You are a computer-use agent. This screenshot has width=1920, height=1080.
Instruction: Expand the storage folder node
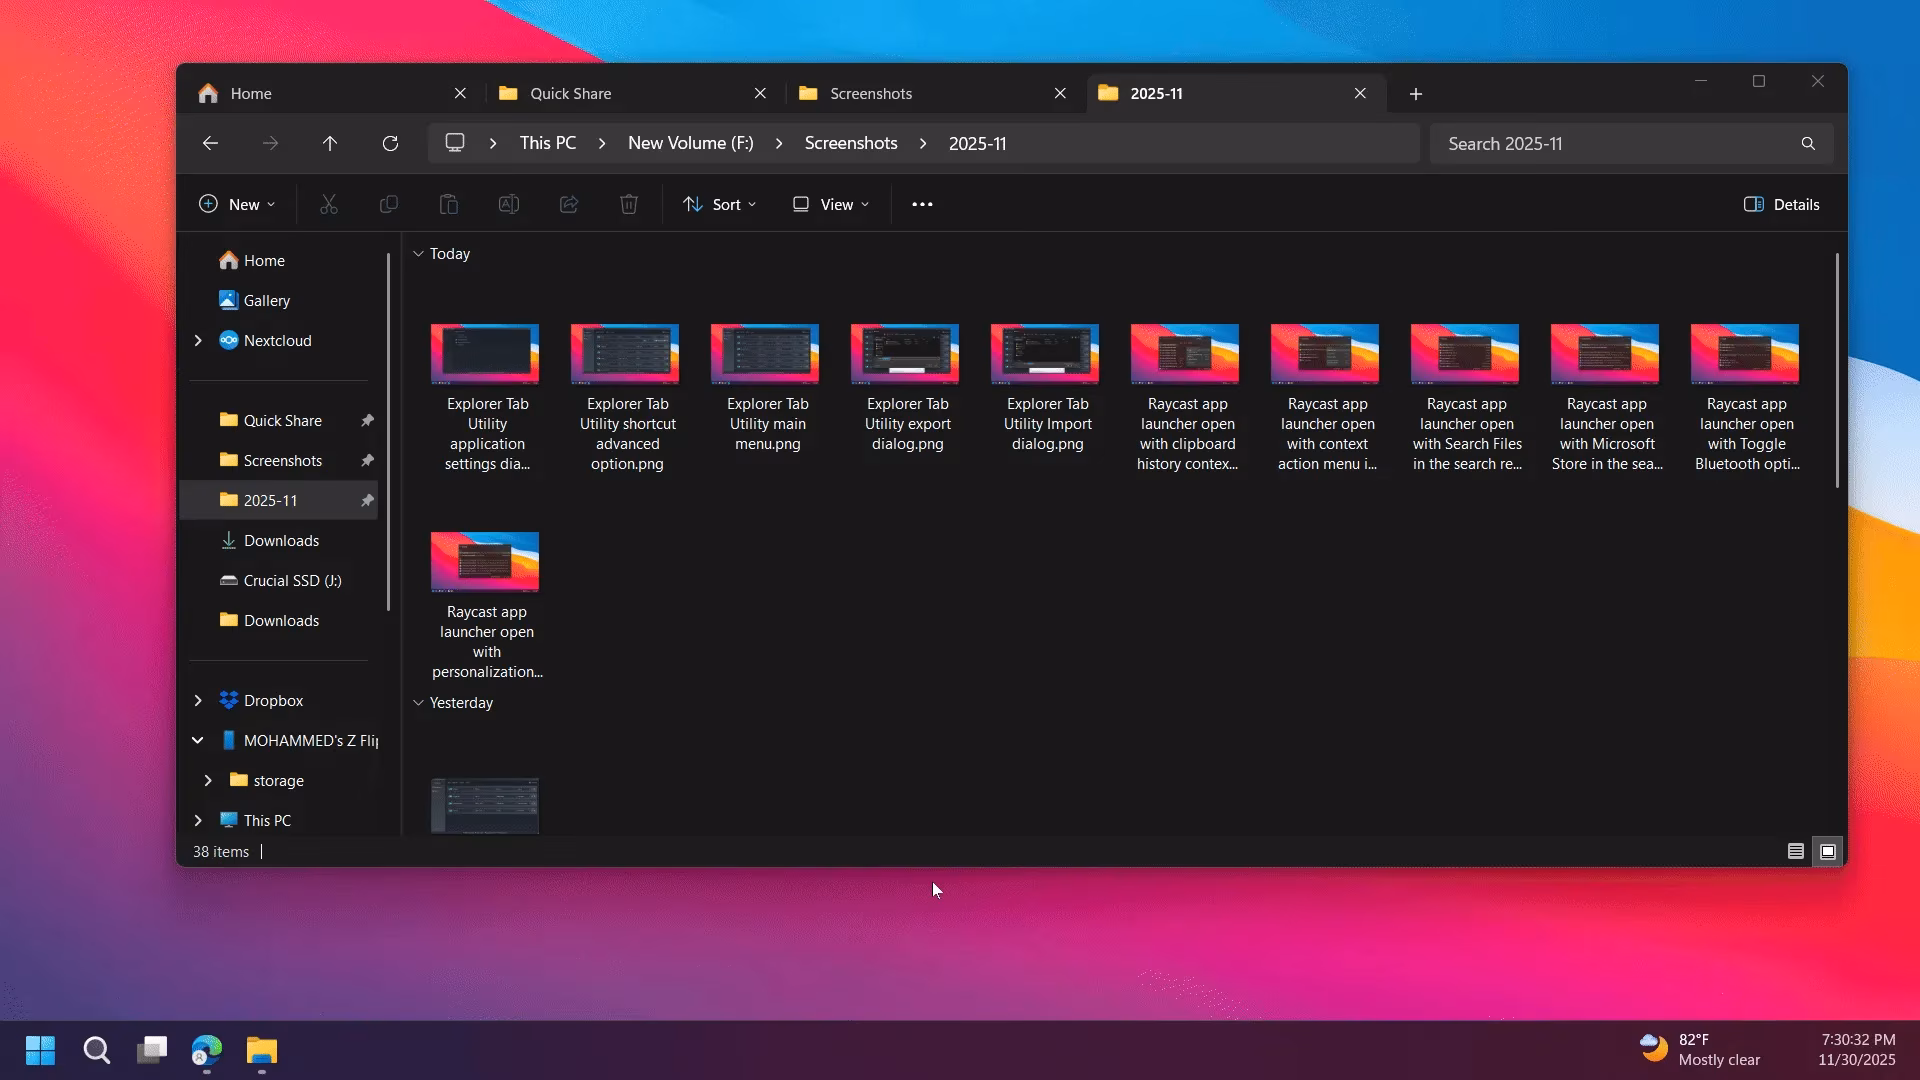click(208, 780)
